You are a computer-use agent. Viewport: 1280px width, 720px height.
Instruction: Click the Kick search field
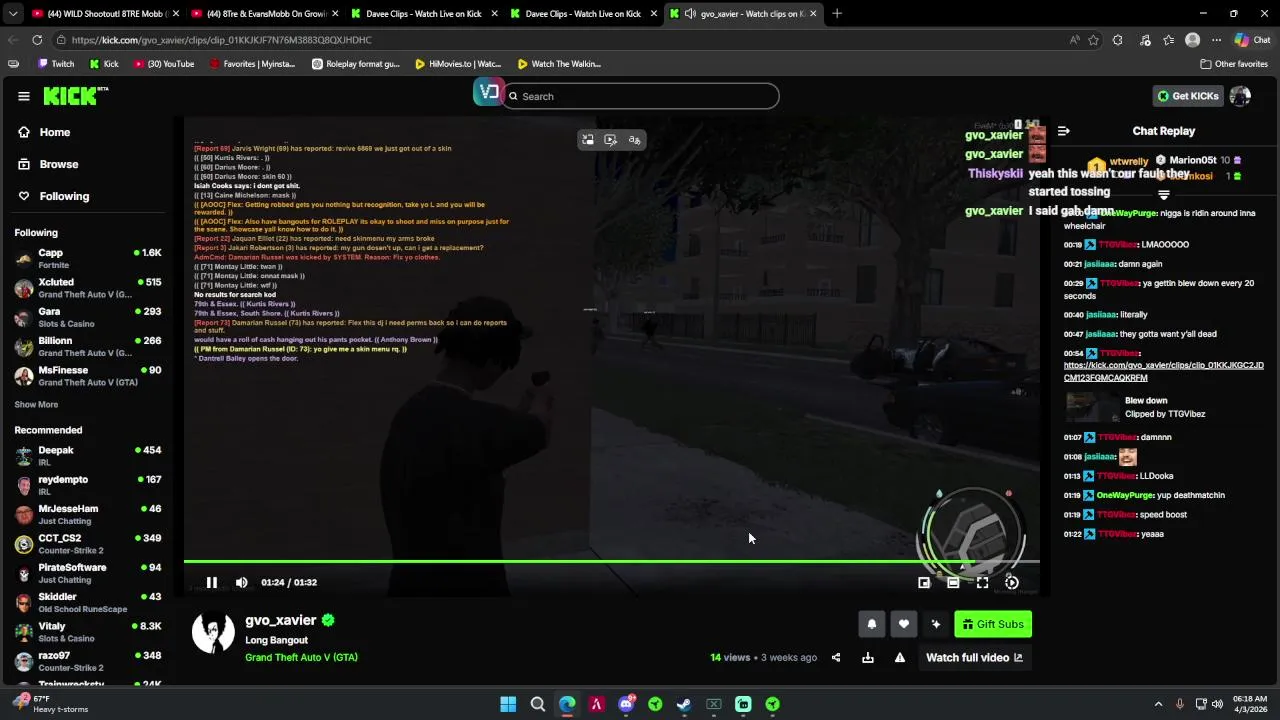click(640, 96)
